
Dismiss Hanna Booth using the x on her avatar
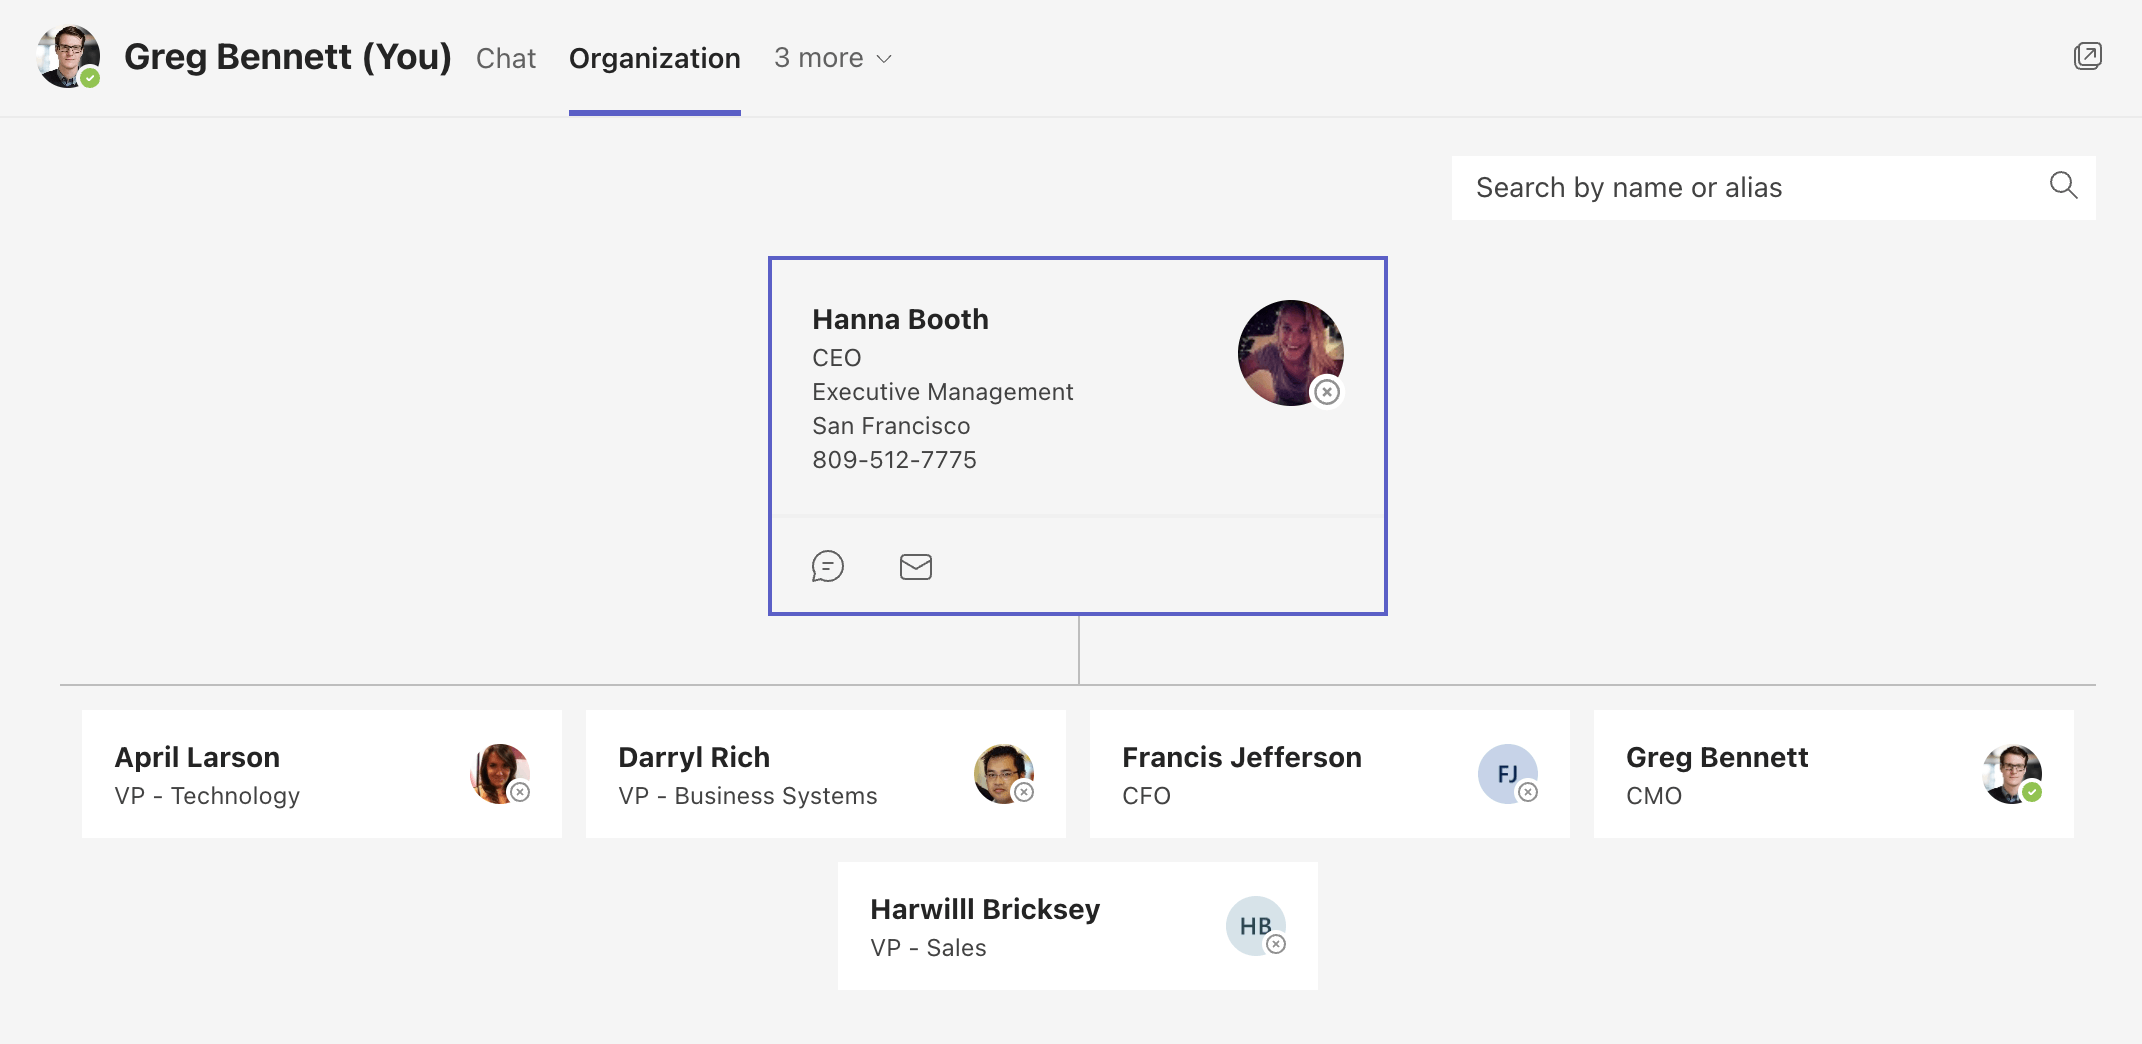click(1327, 392)
